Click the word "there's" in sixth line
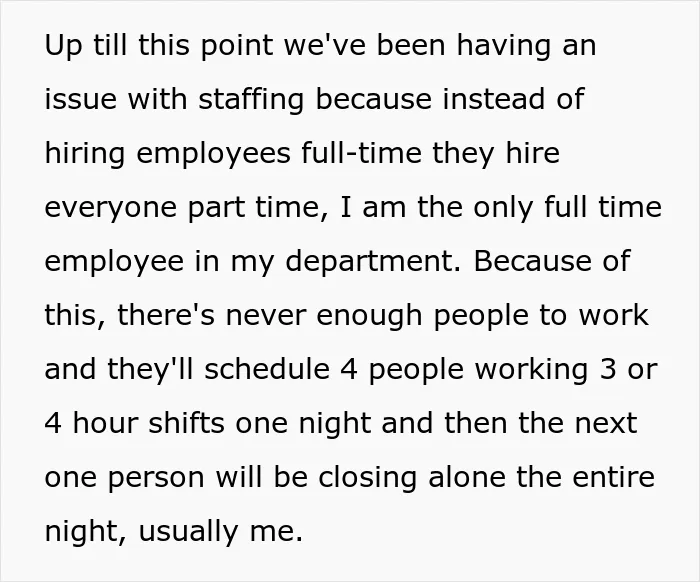Viewport: 700px width, 582px height. [x=166, y=315]
